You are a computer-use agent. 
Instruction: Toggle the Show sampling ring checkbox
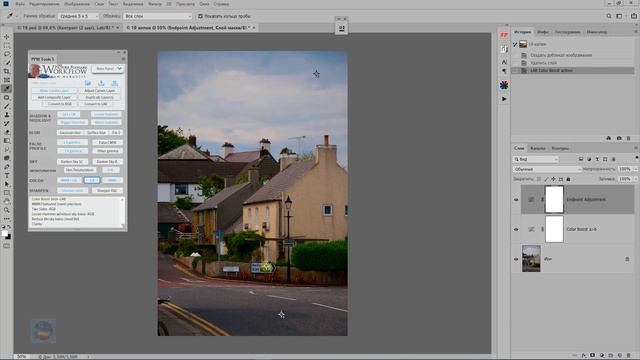coord(200,16)
